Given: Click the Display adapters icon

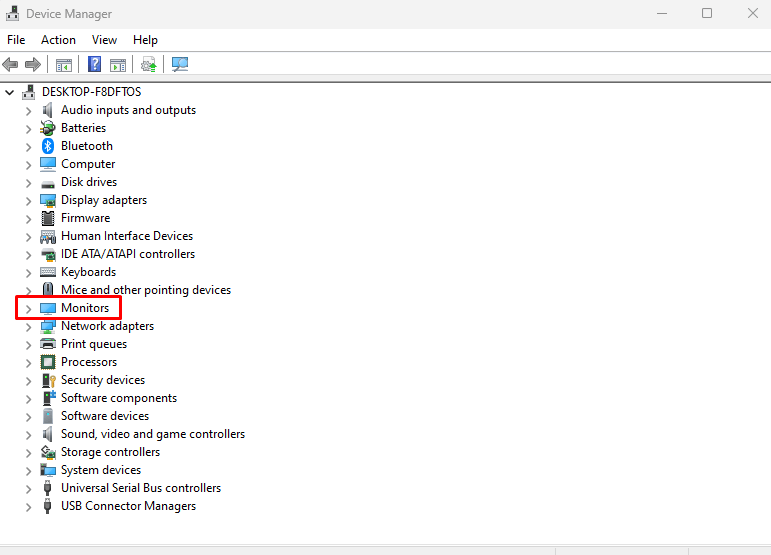Looking at the screenshot, I should (x=48, y=201).
